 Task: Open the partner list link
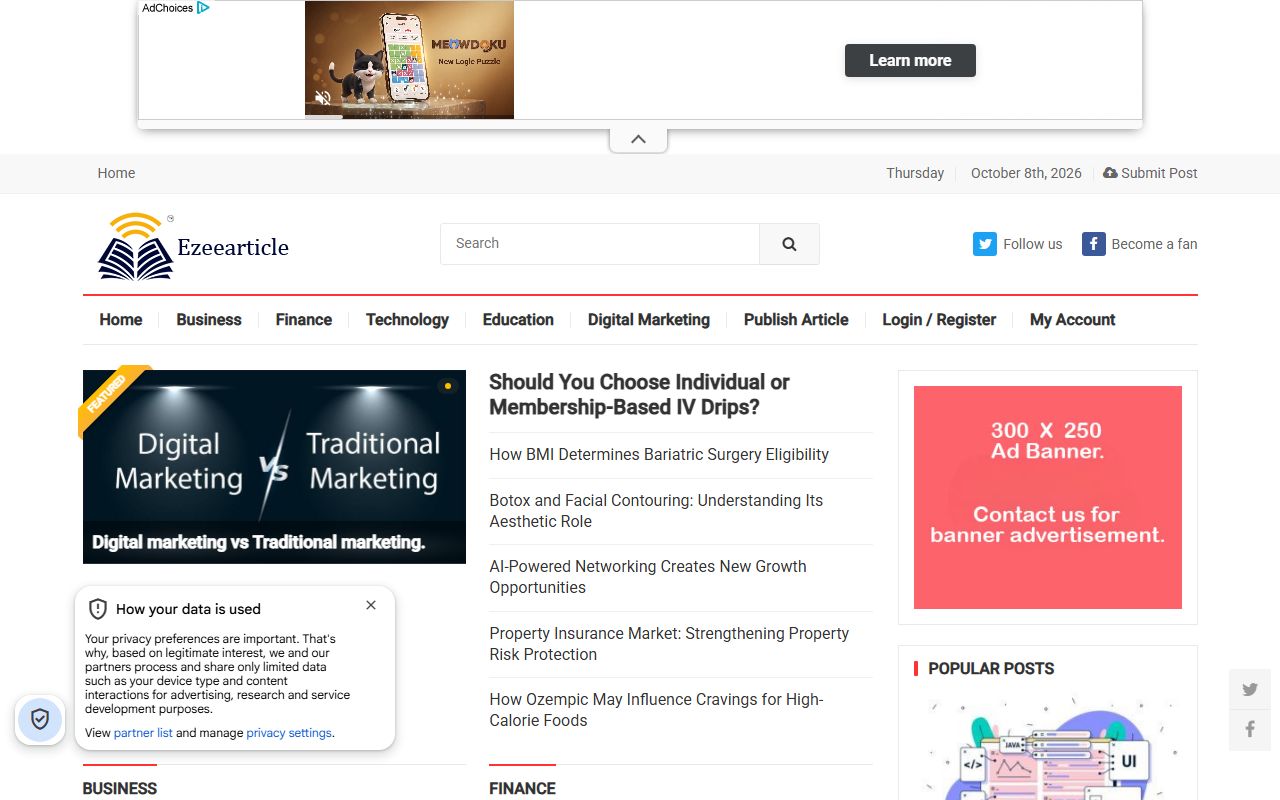coord(143,733)
